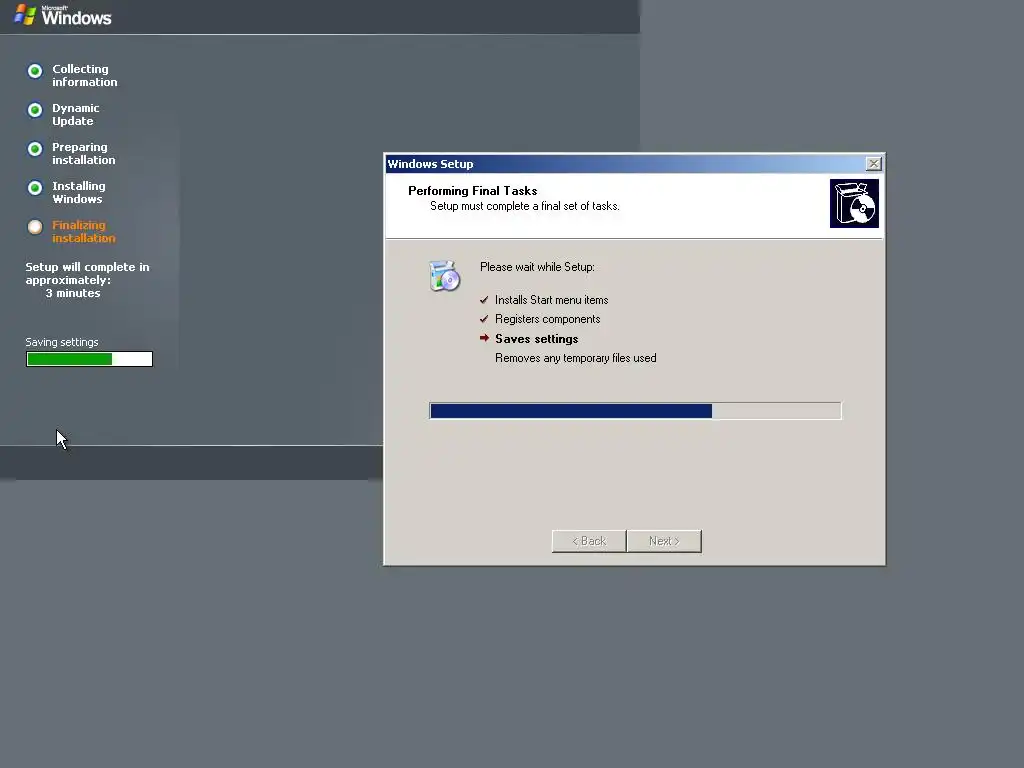This screenshot has height=768, width=1024.
Task: Click the '3 minutes' remaining time text
Action: coord(73,294)
